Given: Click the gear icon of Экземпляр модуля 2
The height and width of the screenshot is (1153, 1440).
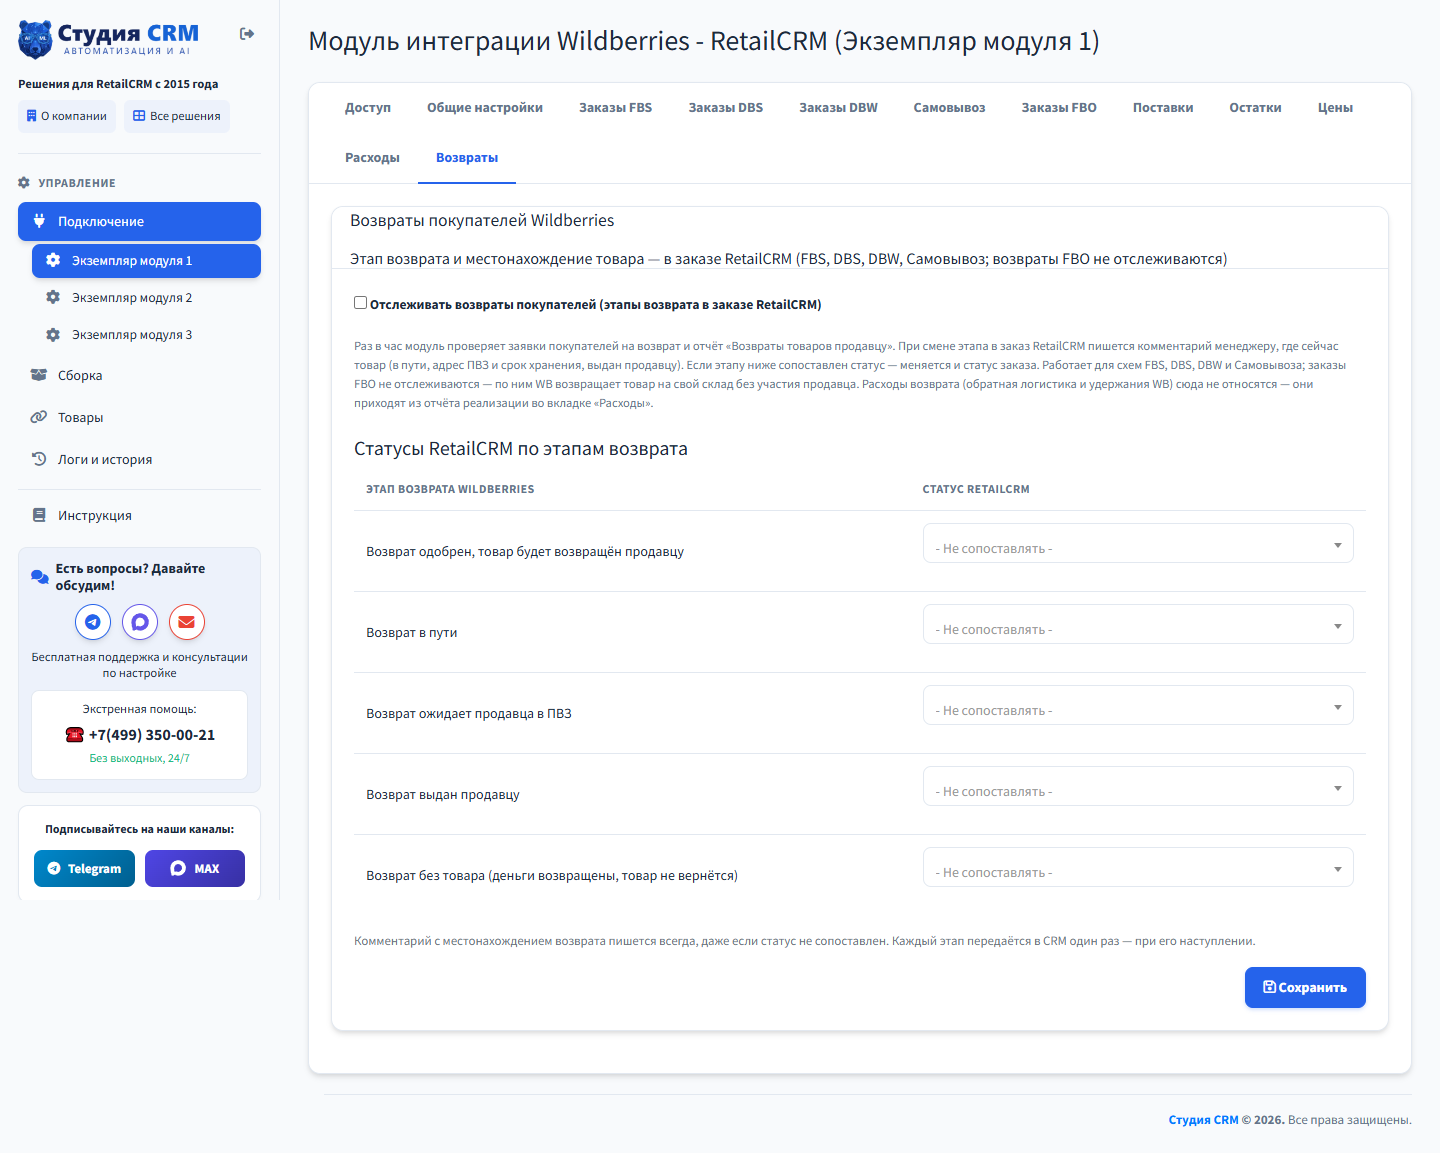Looking at the screenshot, I should tap(53, 297).
